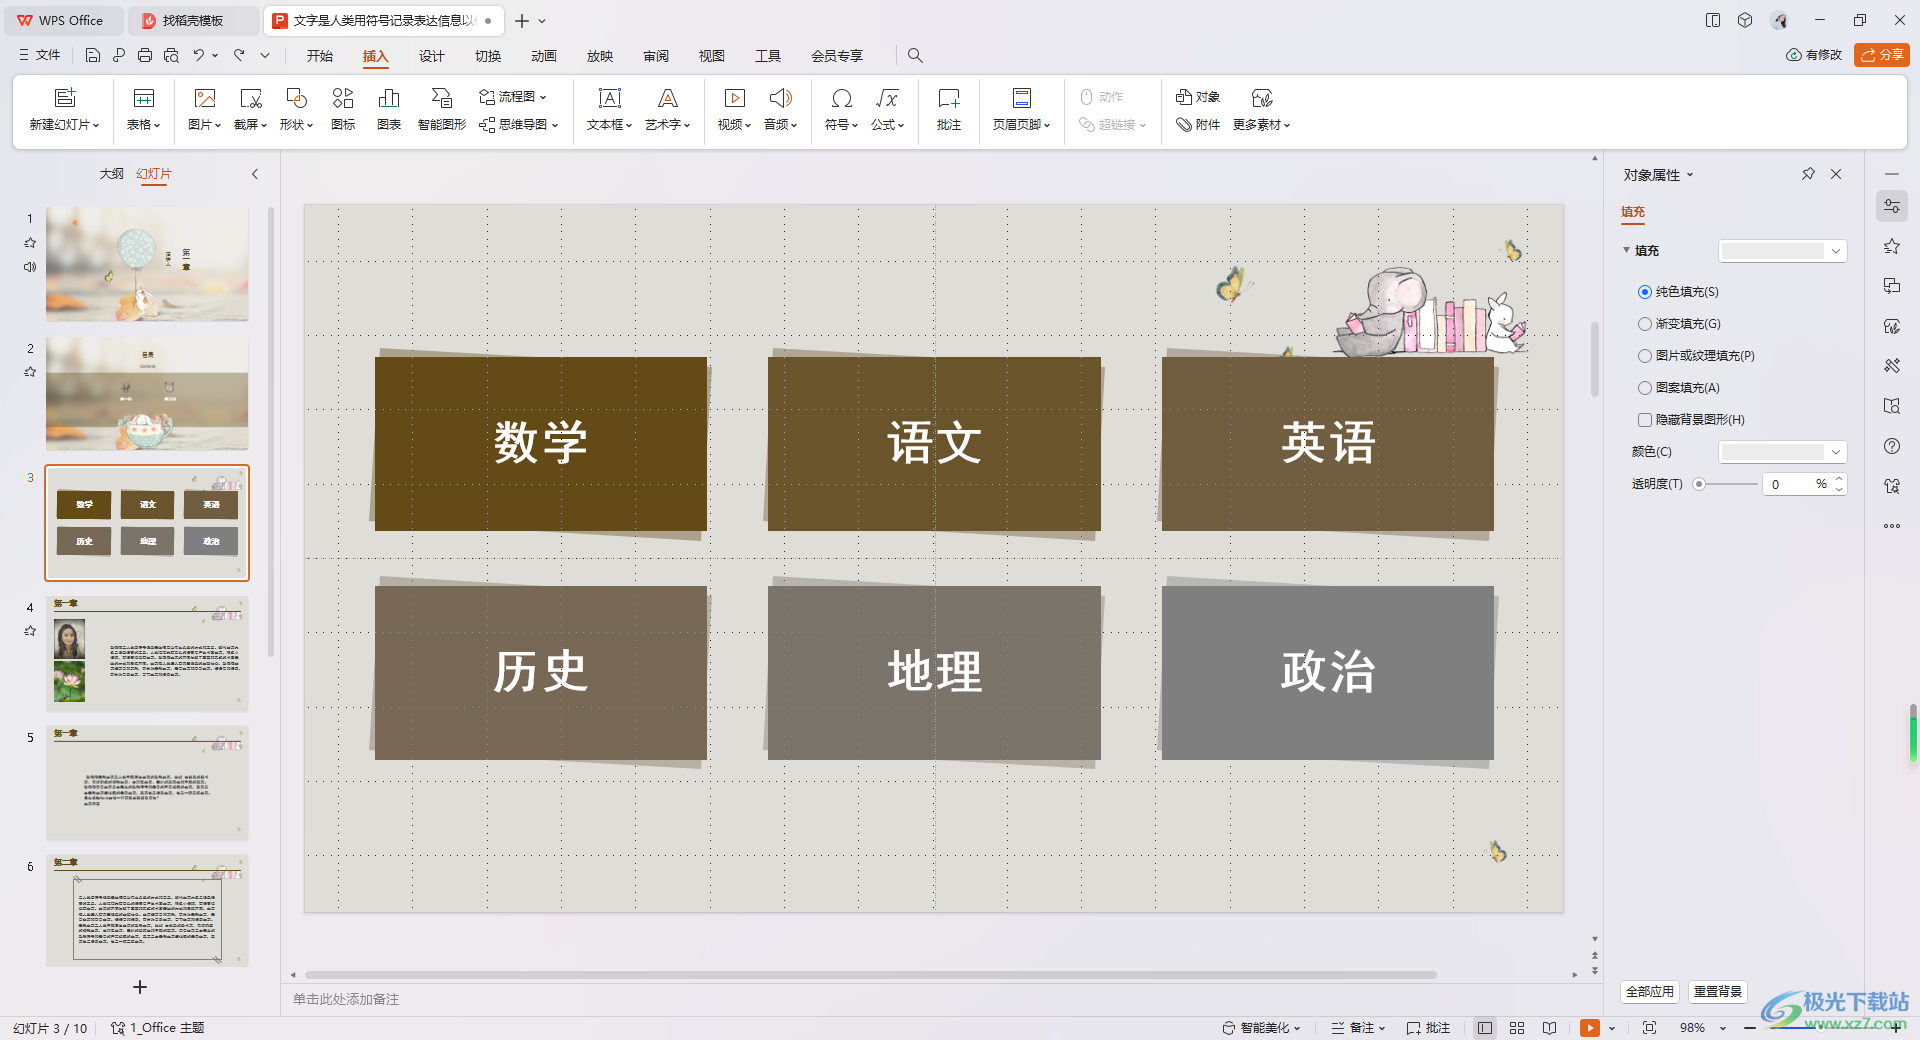Click the WordArt icon
Viewport: 1920px width, 1040px height.
coord(668,98)
